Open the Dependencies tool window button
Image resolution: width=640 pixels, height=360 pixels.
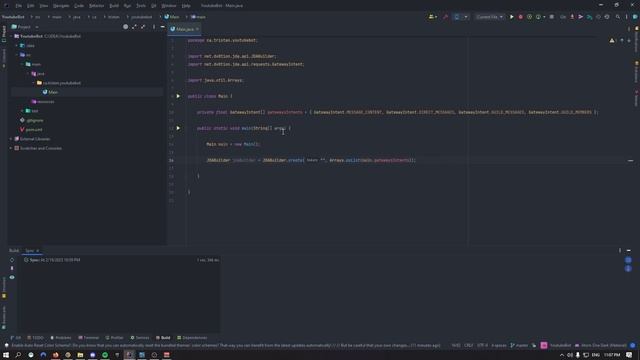(x=192, y=338)
